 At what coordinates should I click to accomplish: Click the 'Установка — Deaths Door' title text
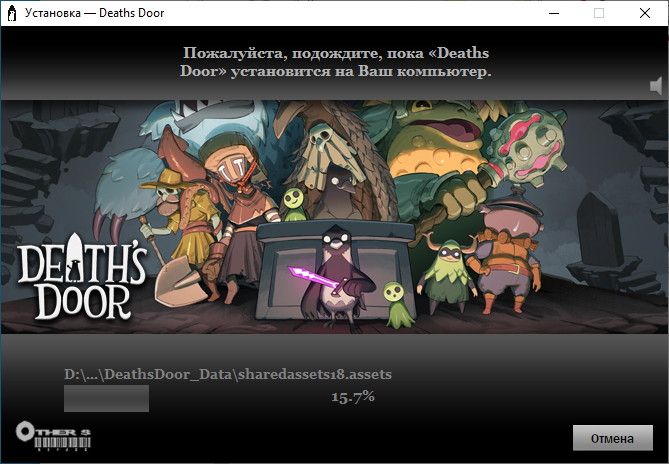(94, 13)
